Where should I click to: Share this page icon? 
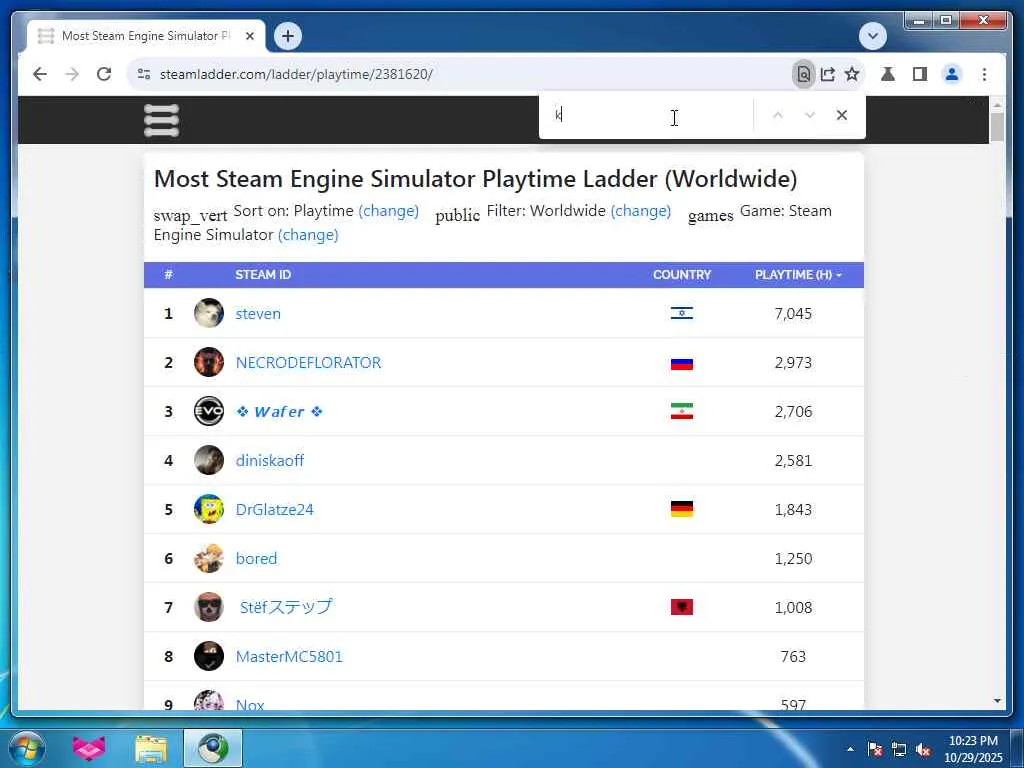828,74
